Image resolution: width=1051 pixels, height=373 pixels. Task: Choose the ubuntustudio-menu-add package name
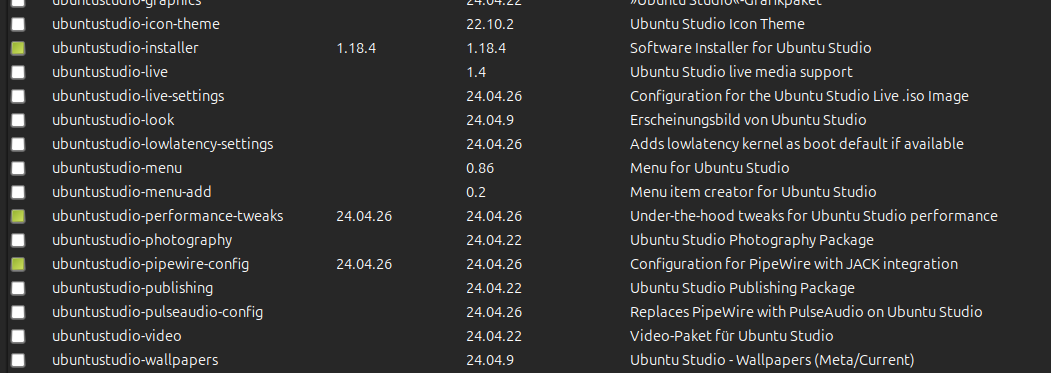point(132,192)
